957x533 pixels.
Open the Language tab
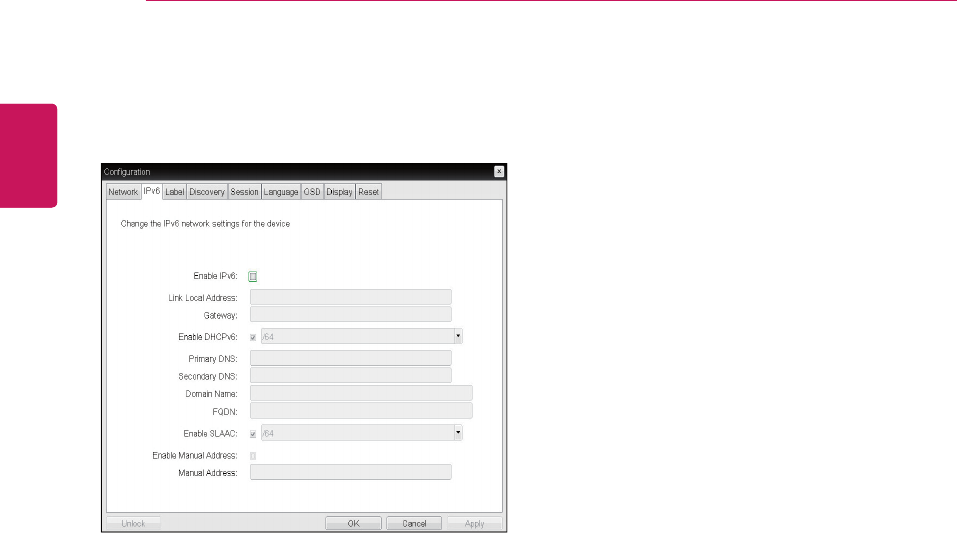281,192
